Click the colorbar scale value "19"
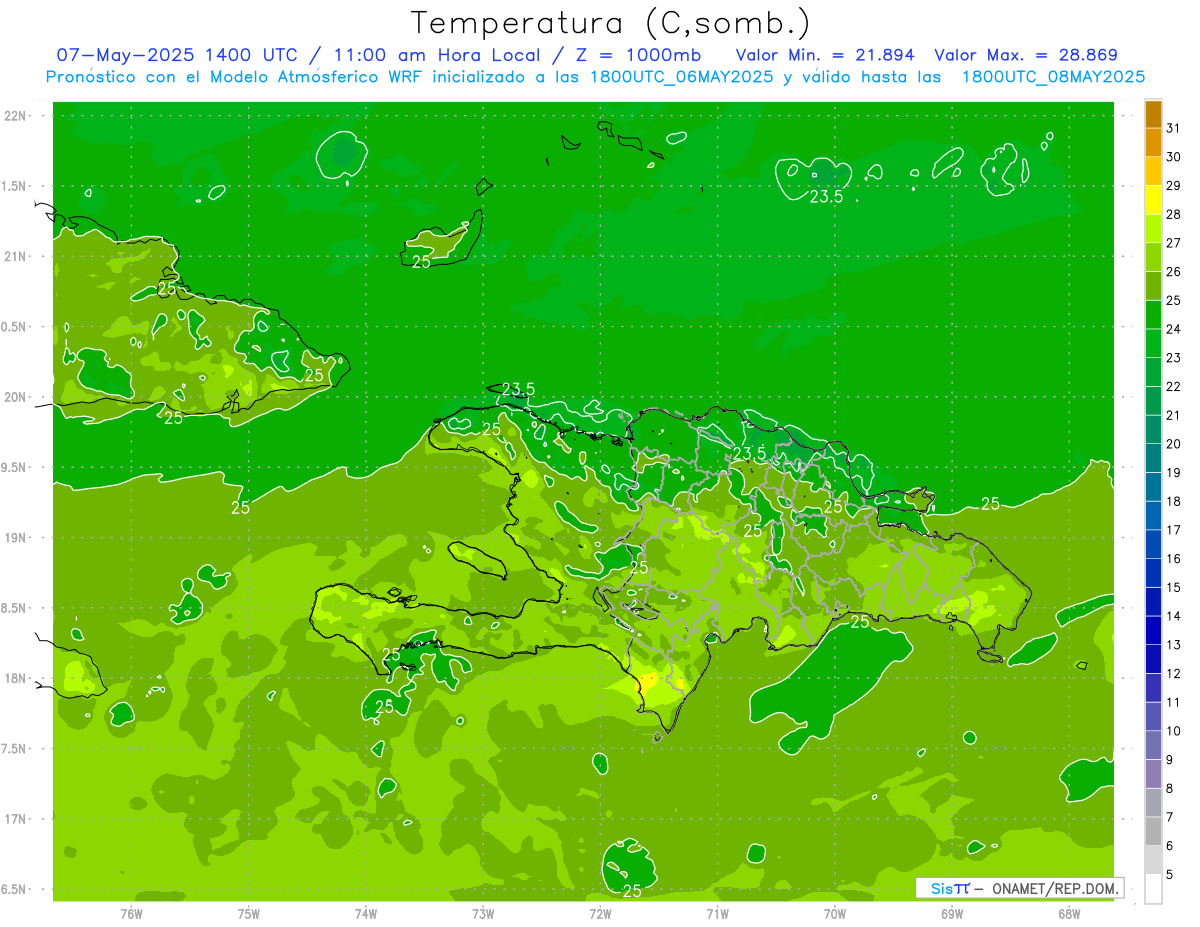 point(1174,472)
